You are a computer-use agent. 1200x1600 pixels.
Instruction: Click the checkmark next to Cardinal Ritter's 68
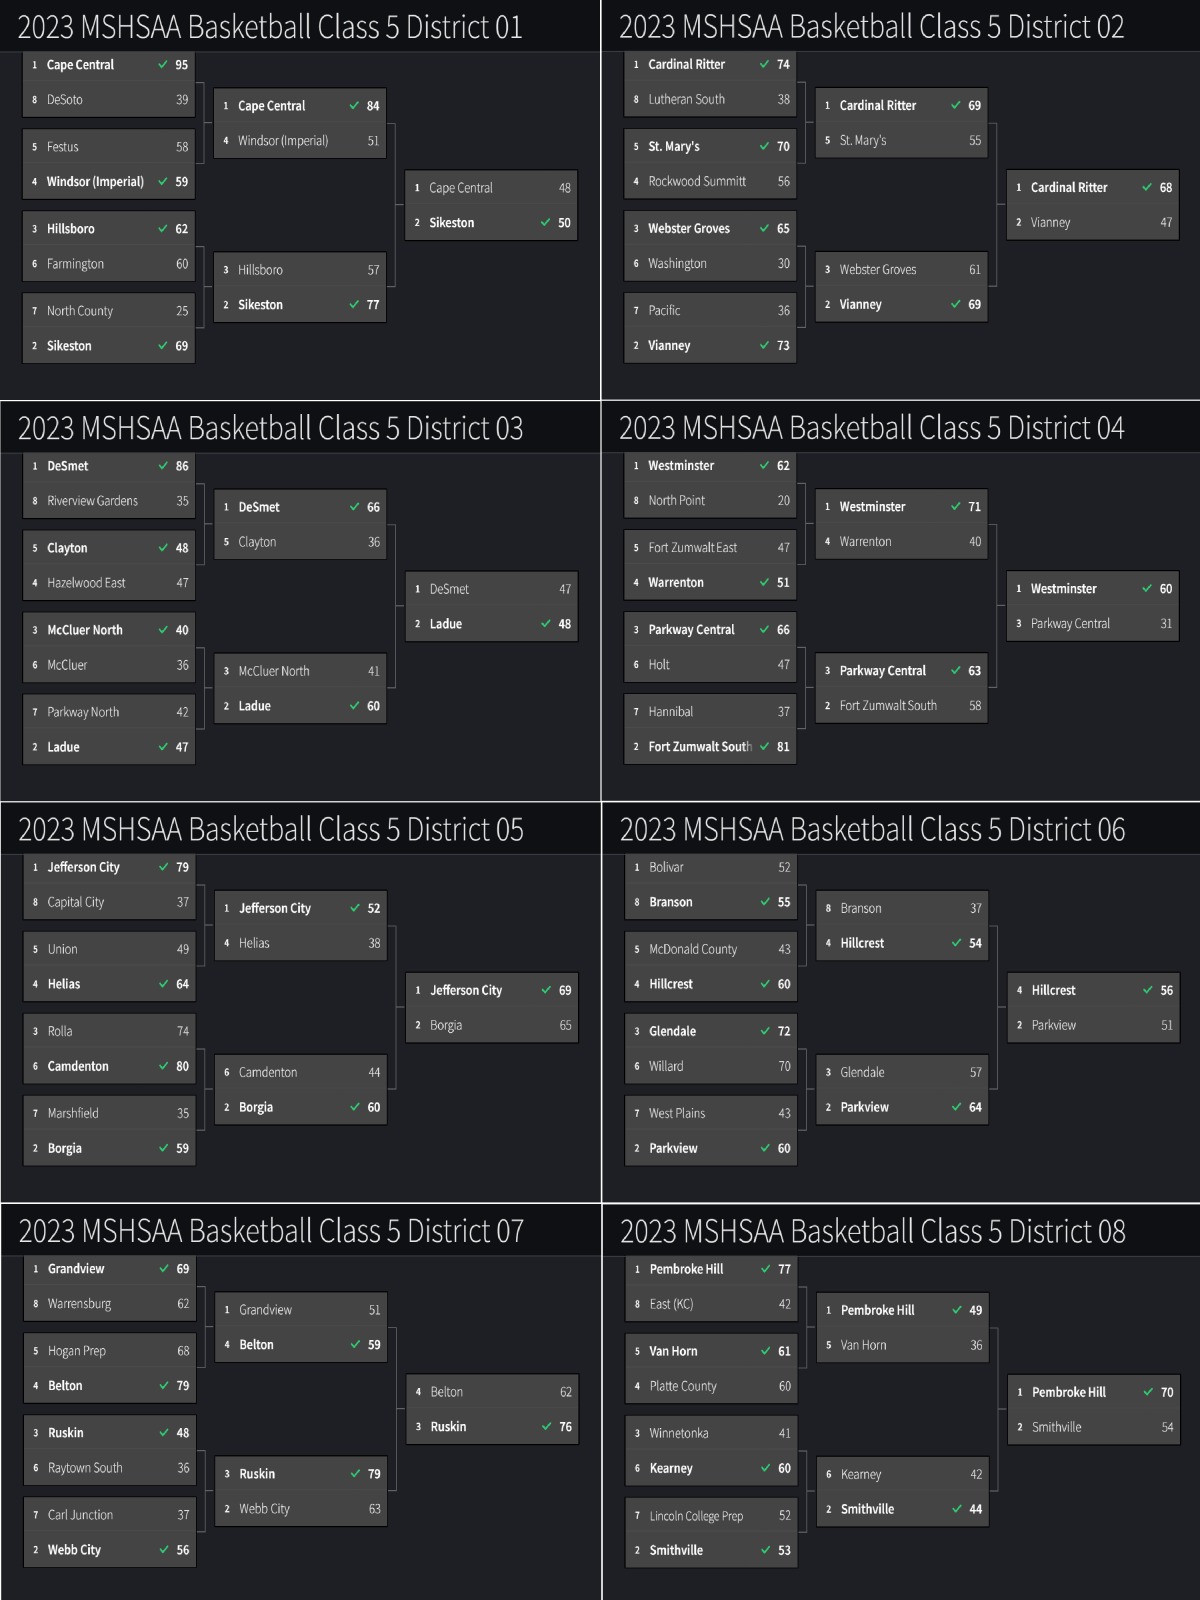[x=1147, y=187]
